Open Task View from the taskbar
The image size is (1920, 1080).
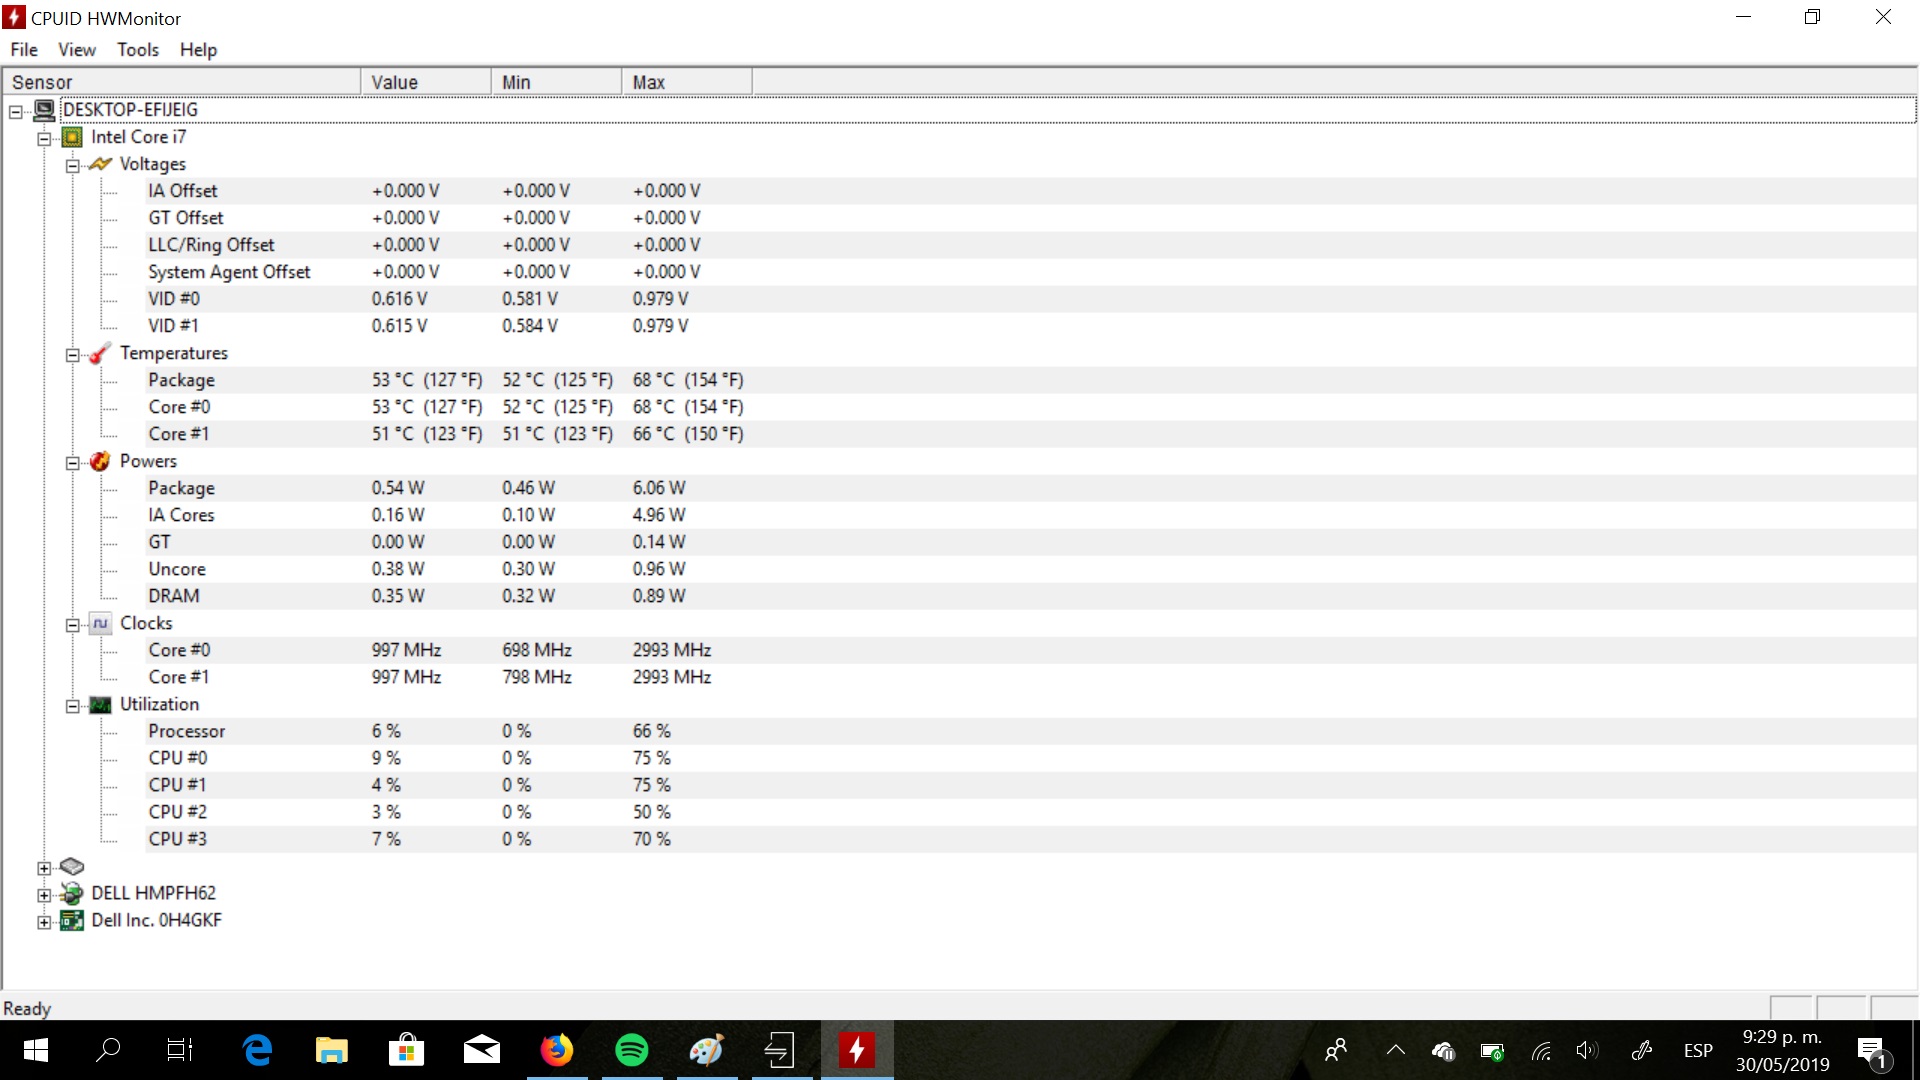click(x=180, y=1050)
